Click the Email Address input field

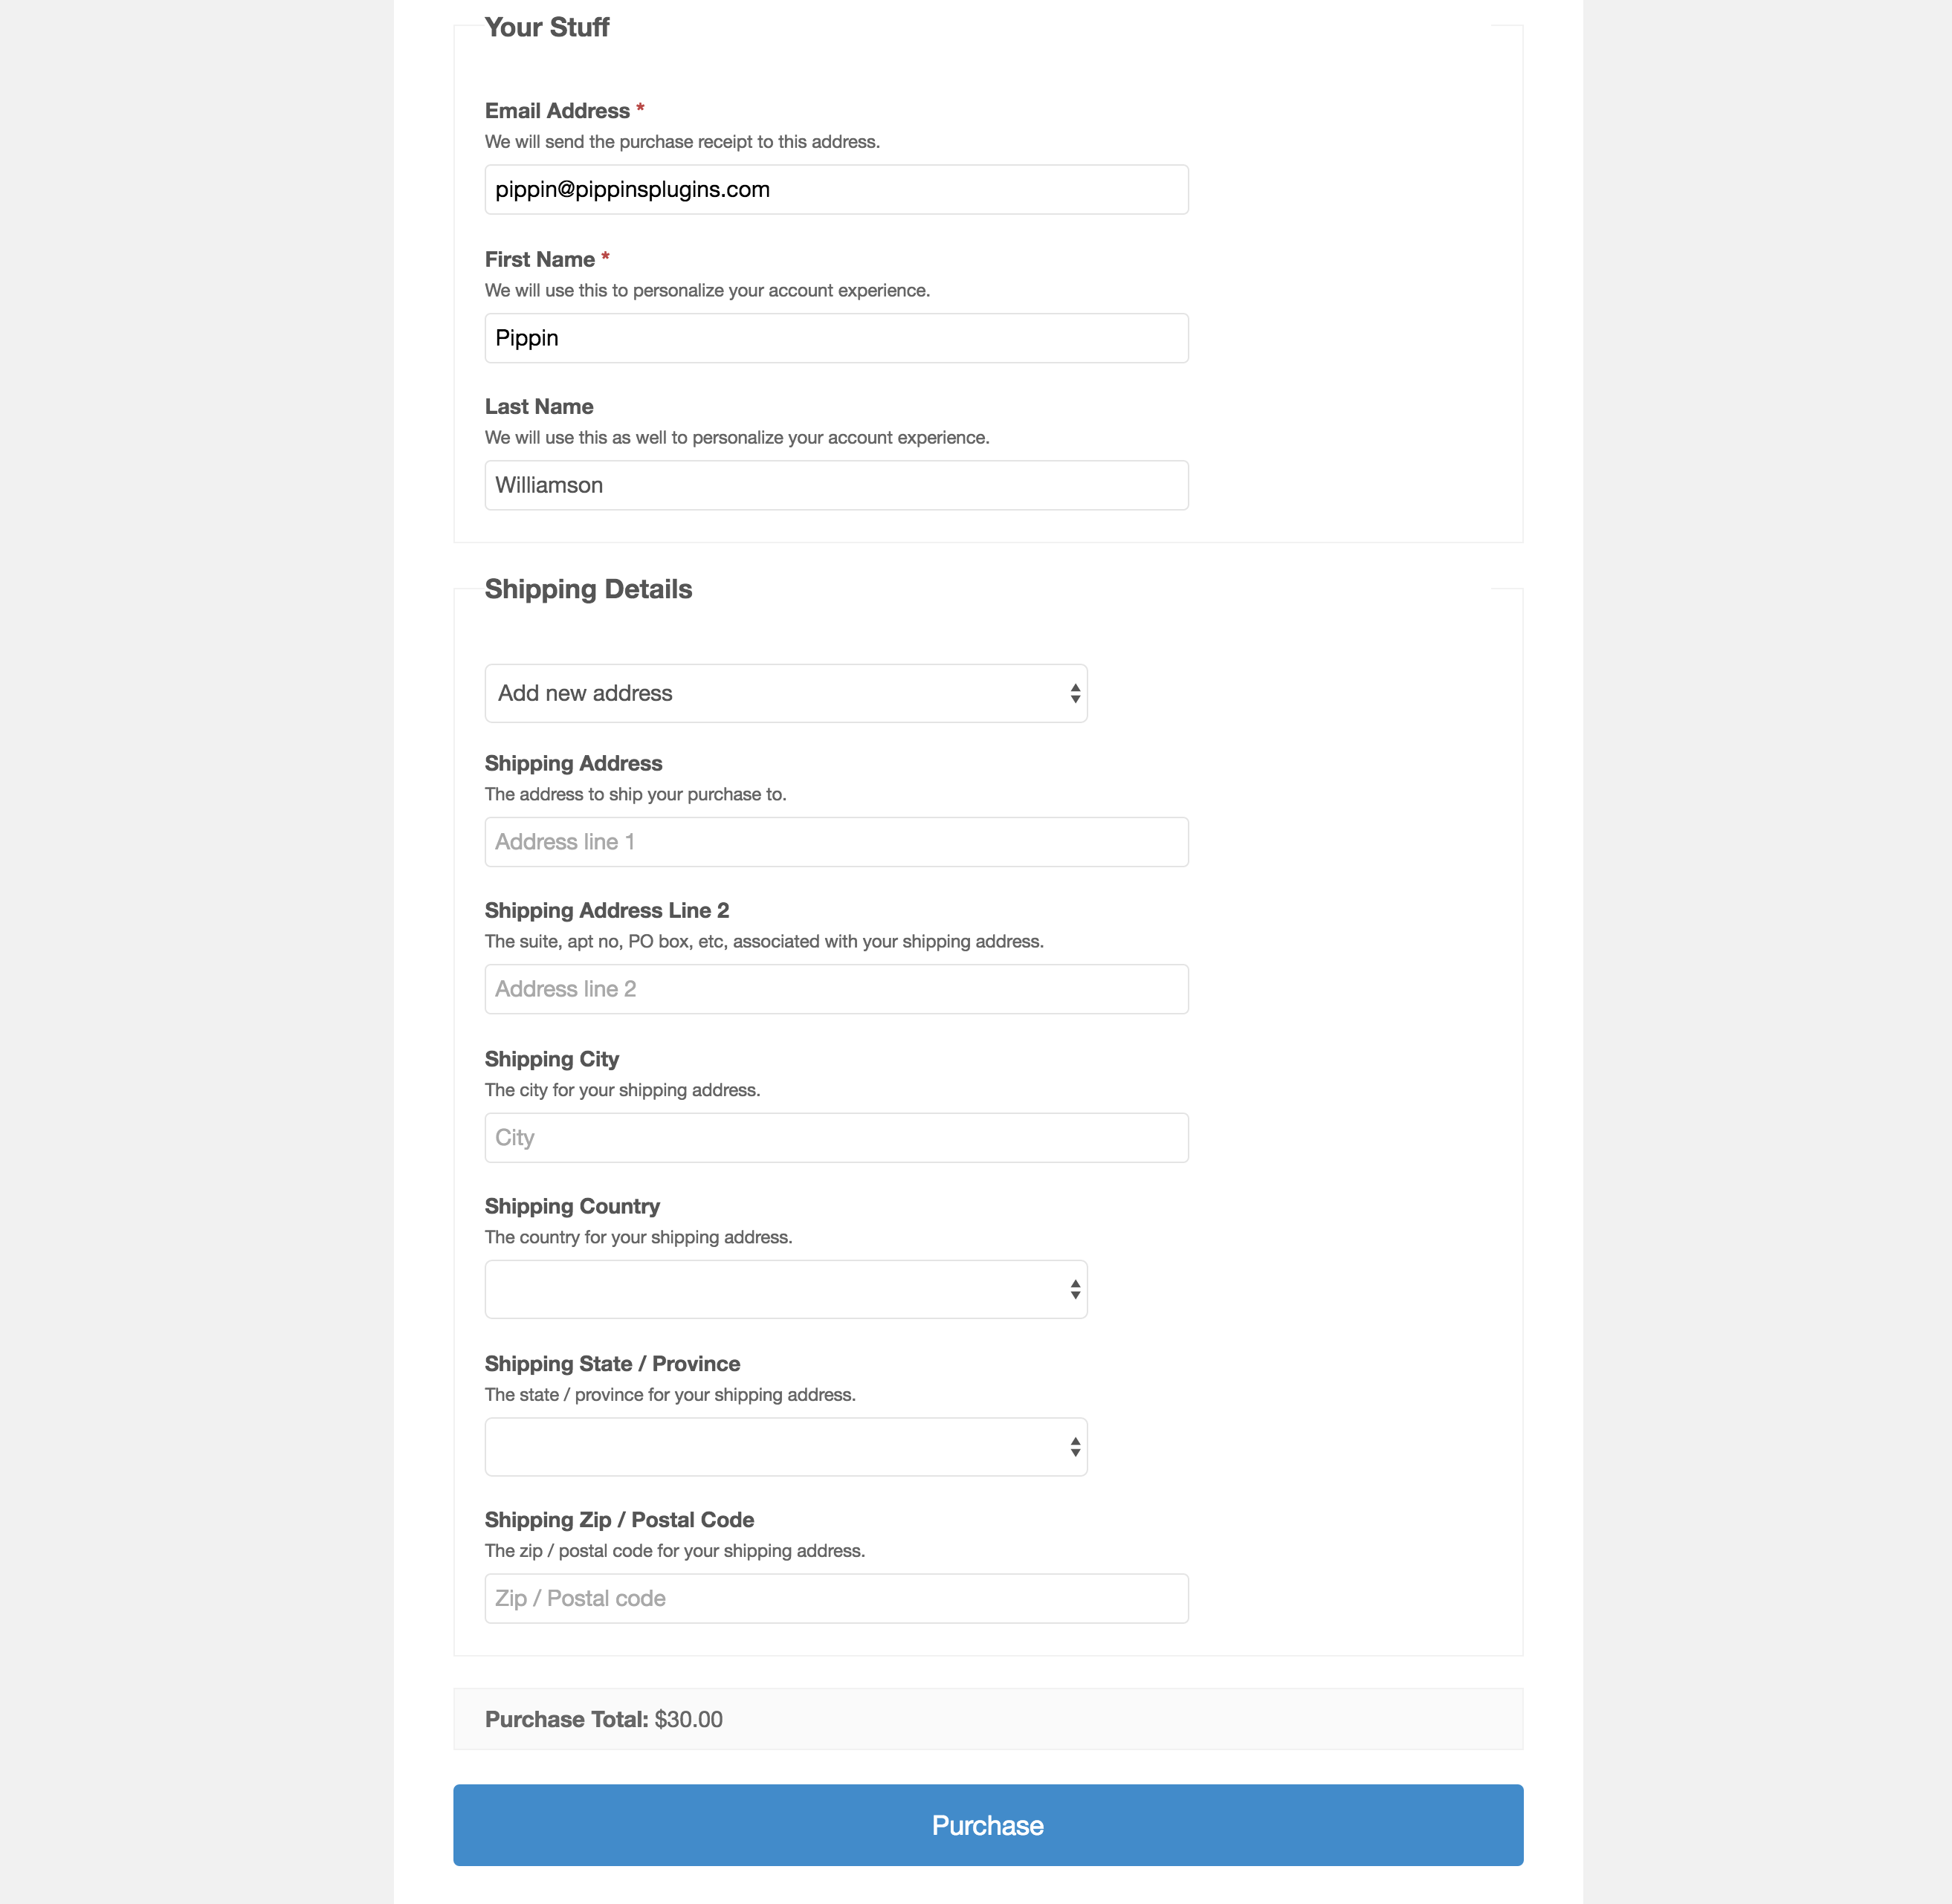(x=836, y=190)
